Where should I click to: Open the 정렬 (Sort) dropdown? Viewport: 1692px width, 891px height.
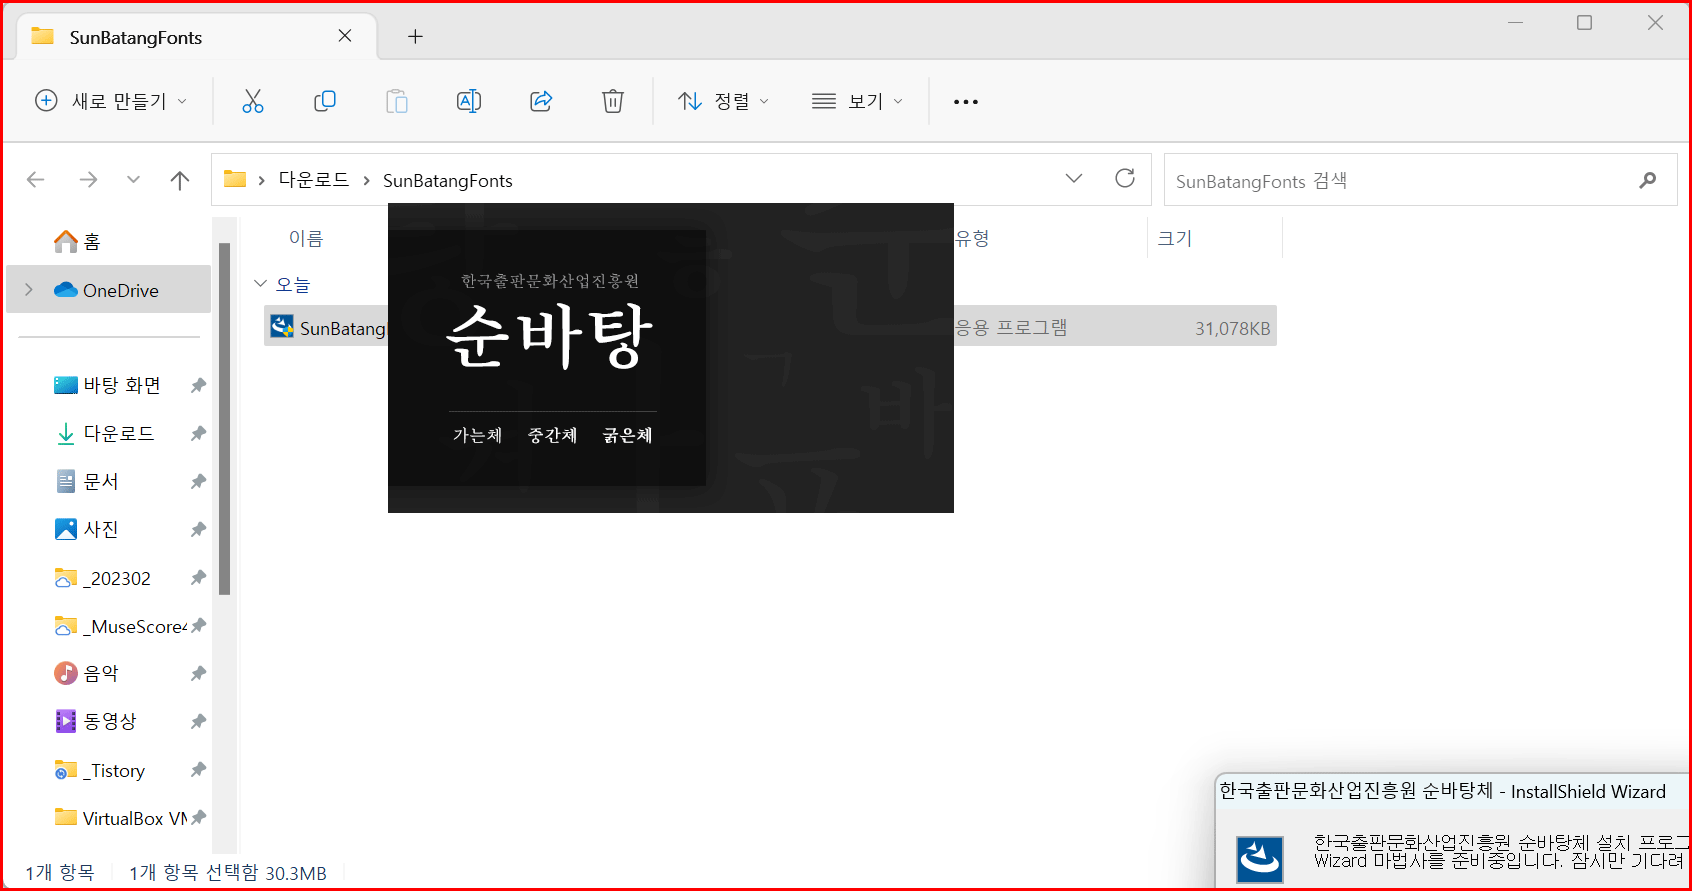point(724,101)
